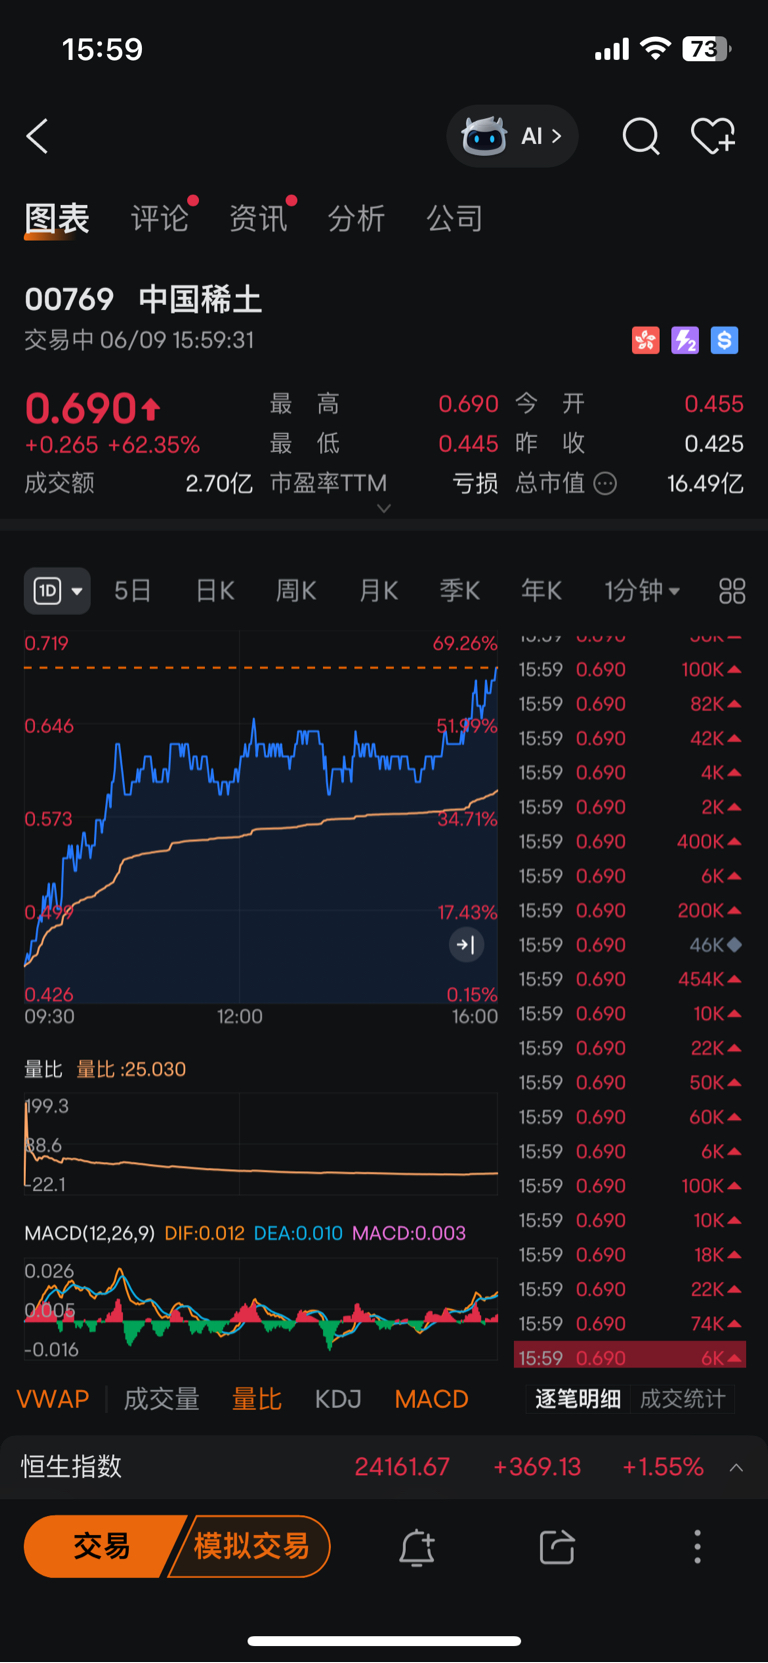This screenshot has height=1663, width=768.
Task: Open chart layout grid icon
Action: point(732,591)
